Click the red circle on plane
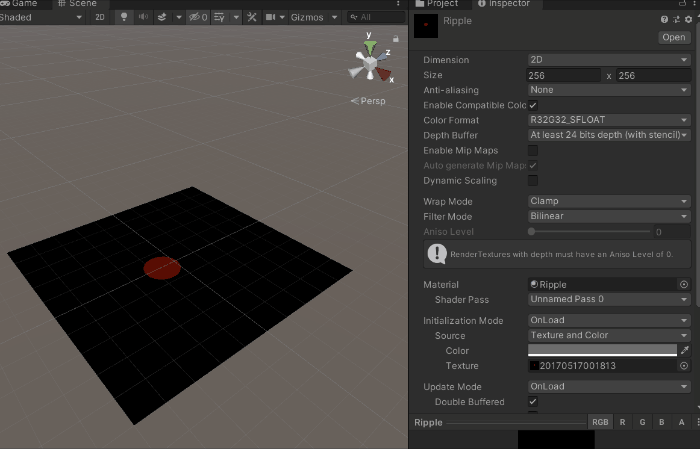Screen dimensions: 700x449 162,268
